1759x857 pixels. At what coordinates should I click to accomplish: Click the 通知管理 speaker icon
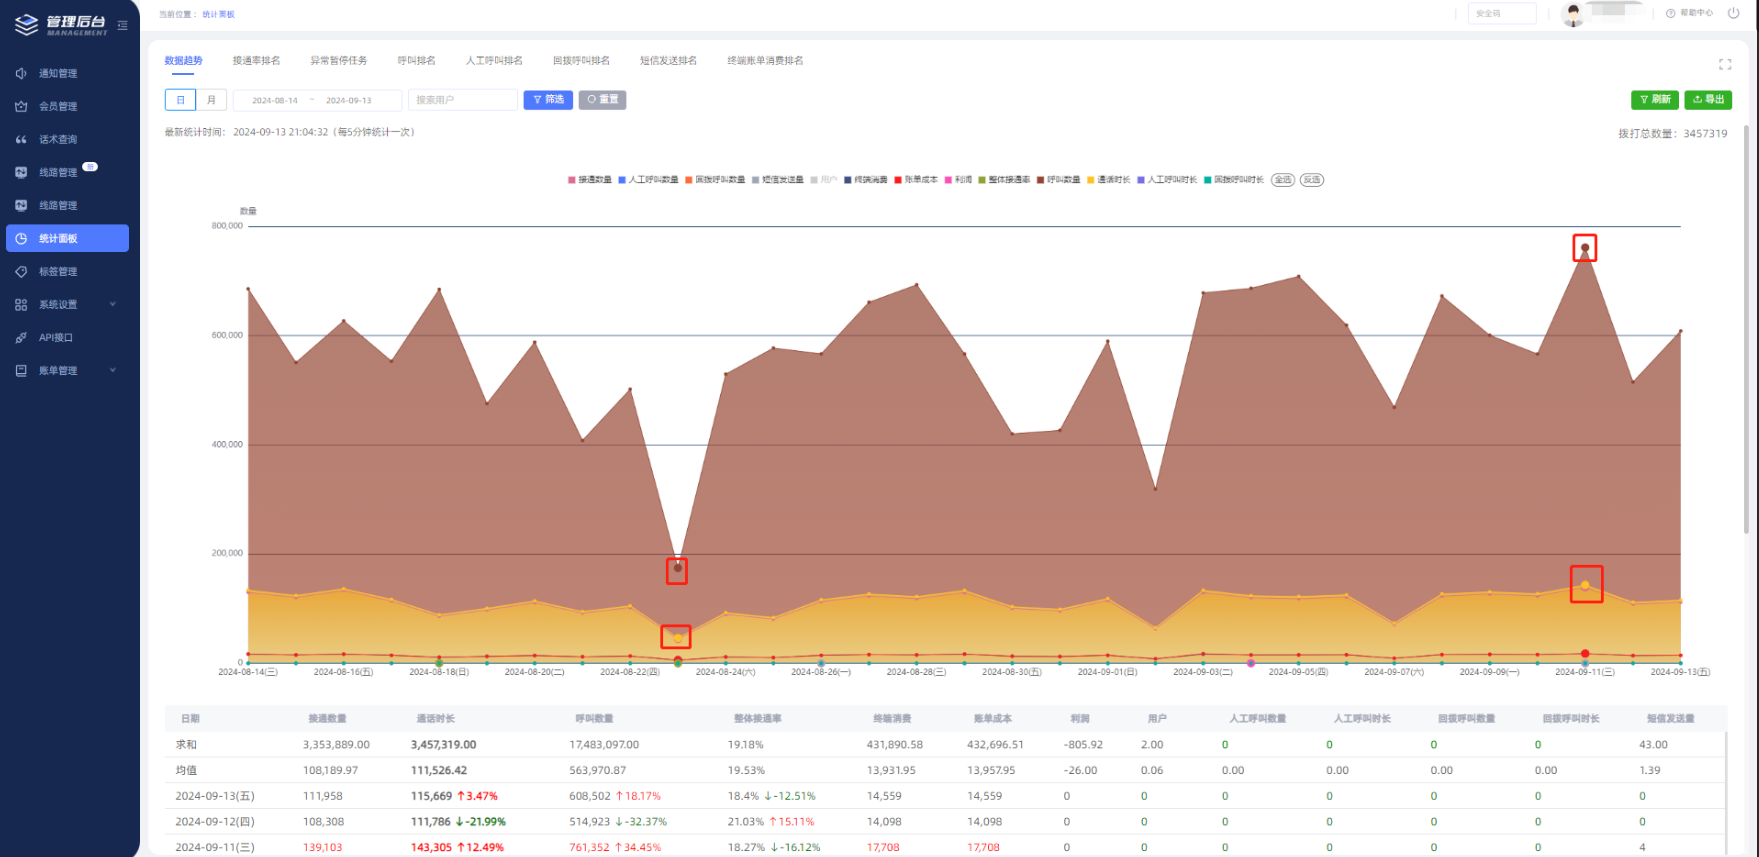(x=21, y=73)
